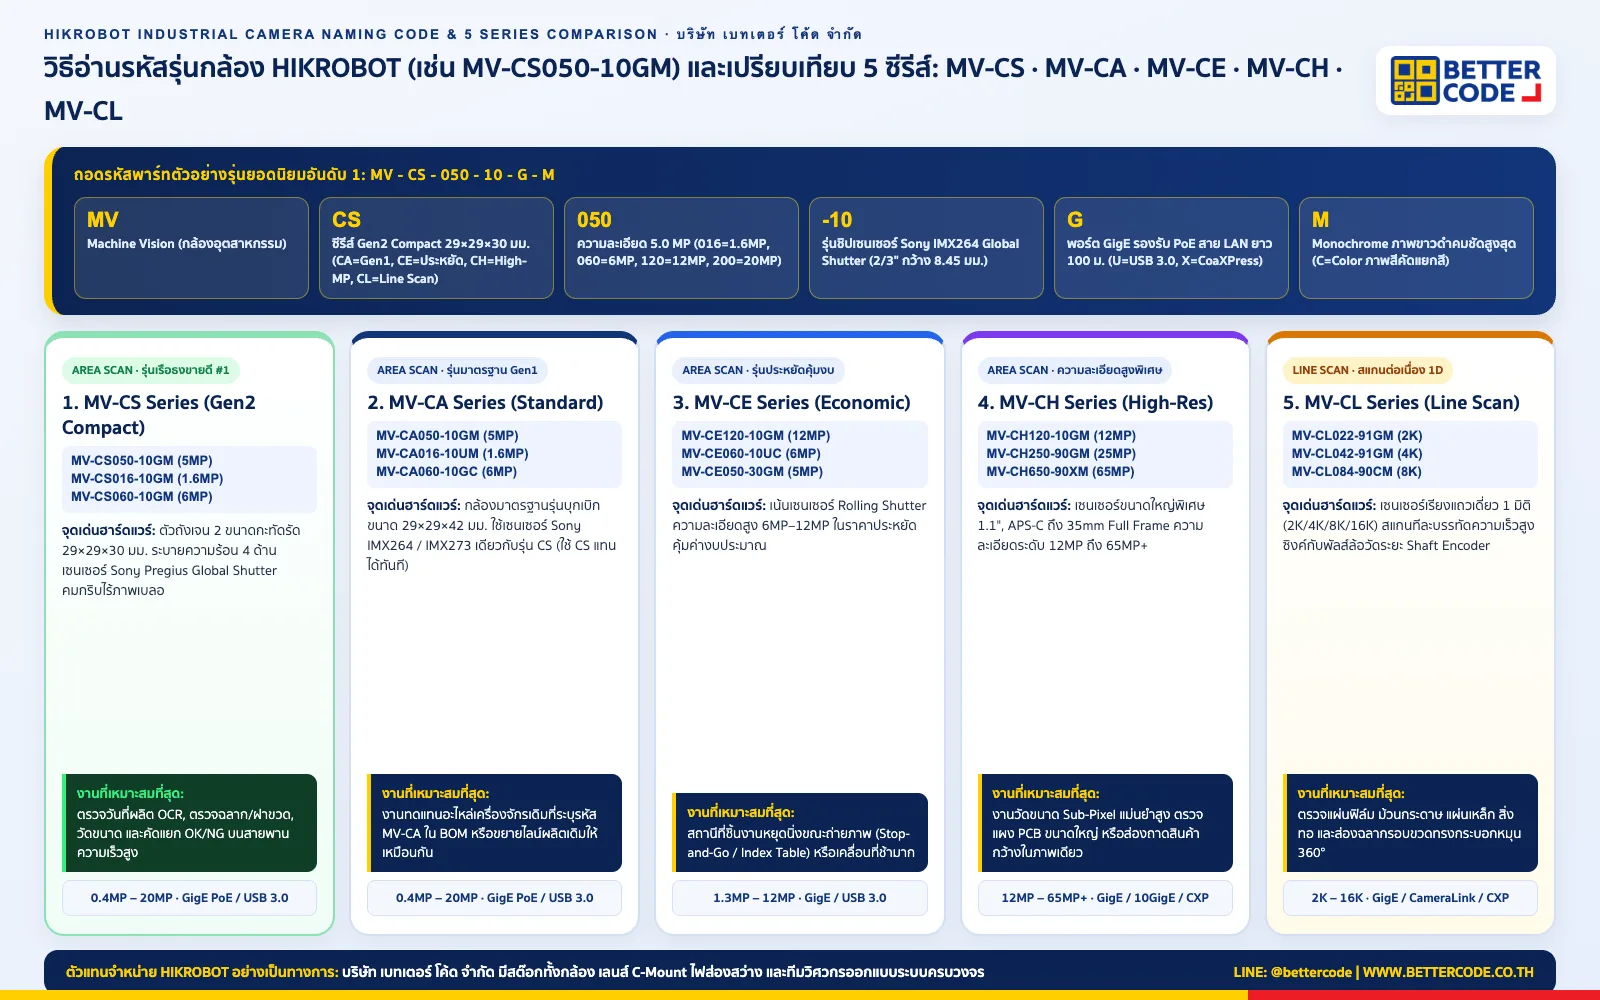Screen dimensions: 1600x1000
Task: Click the Better Code logo
Action: (1465, 81)
